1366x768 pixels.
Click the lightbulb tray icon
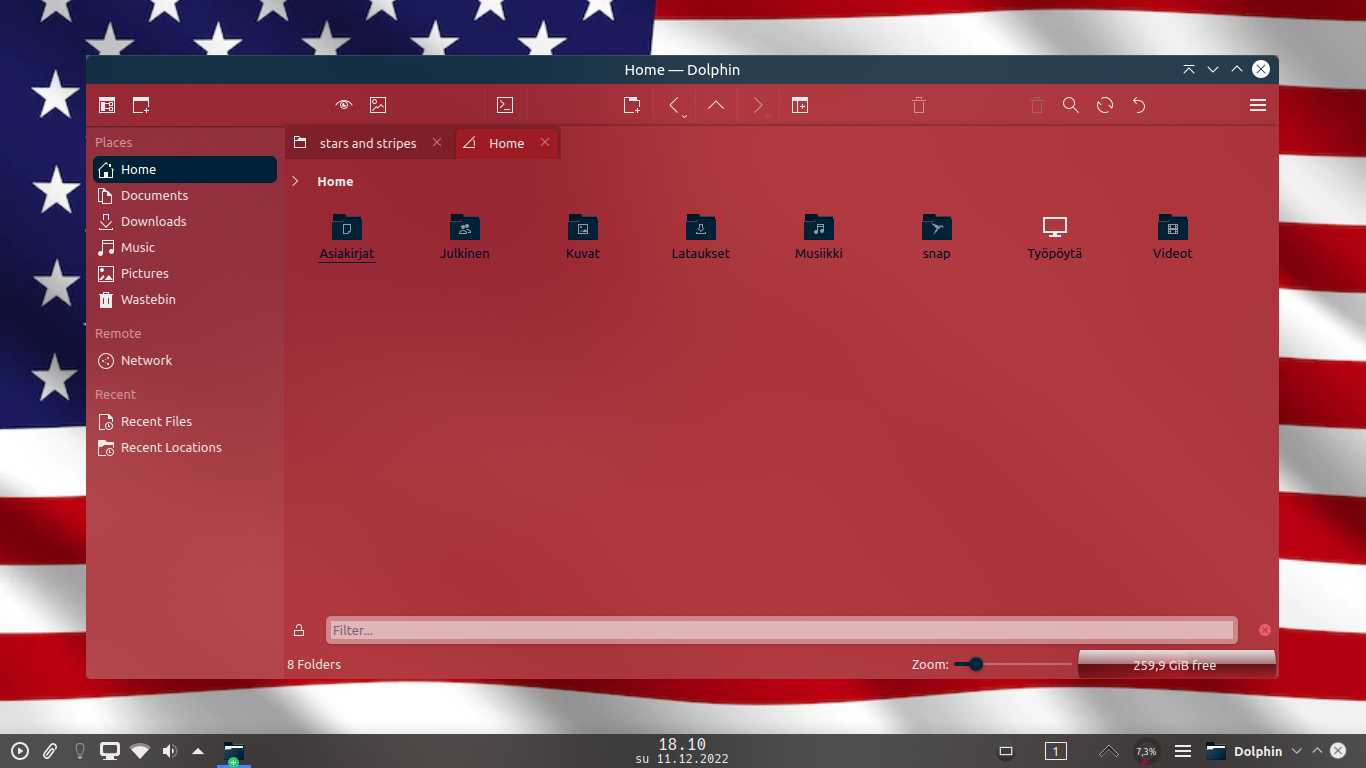click(80, 751)
